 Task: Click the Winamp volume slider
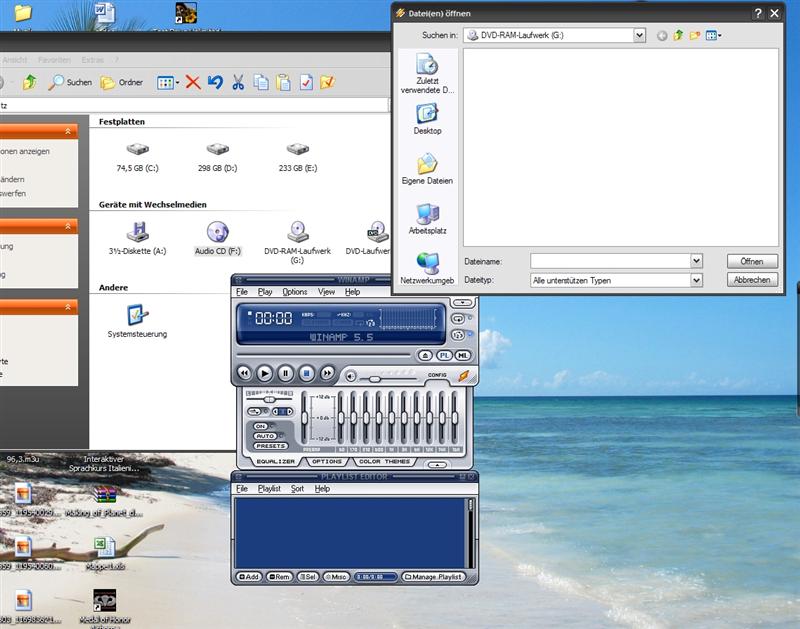388,379
